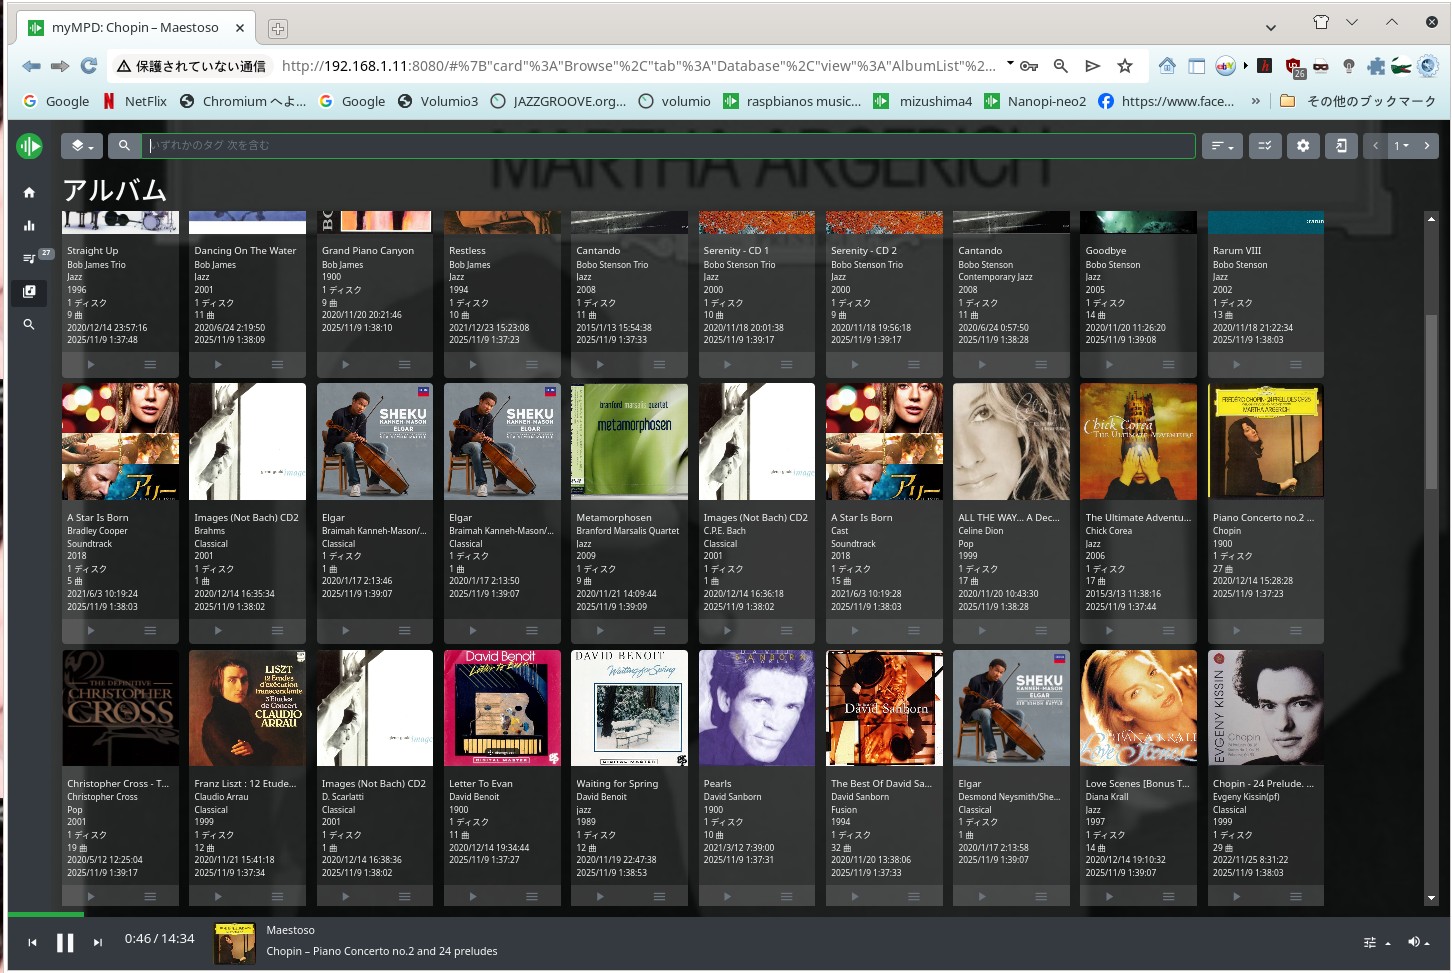Switch to the myMPD Chopin browser tab
This screenshot has width=1452, height=973.
(135, 27)
